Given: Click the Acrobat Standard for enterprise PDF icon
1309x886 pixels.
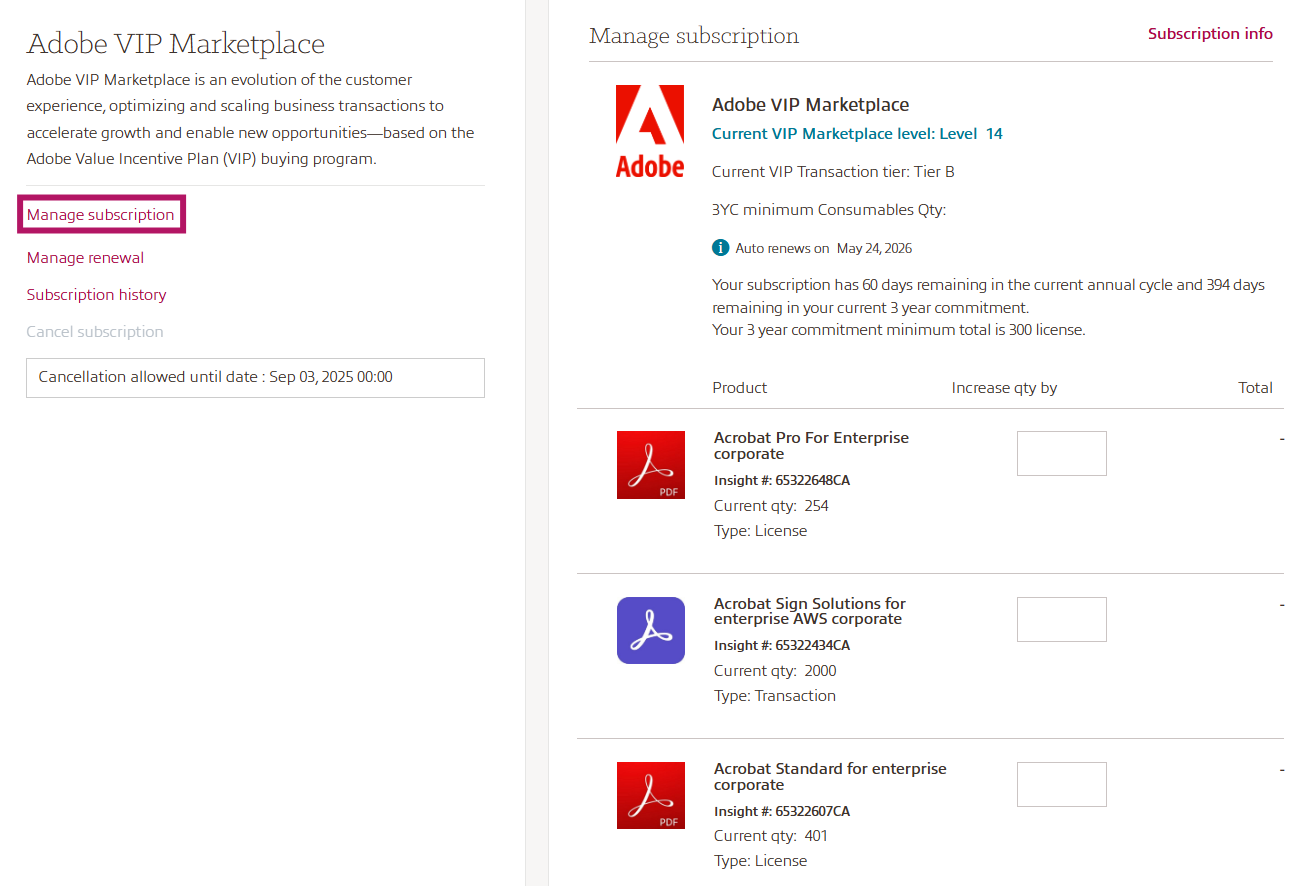Looking at the screenshot, I should 650,795.
